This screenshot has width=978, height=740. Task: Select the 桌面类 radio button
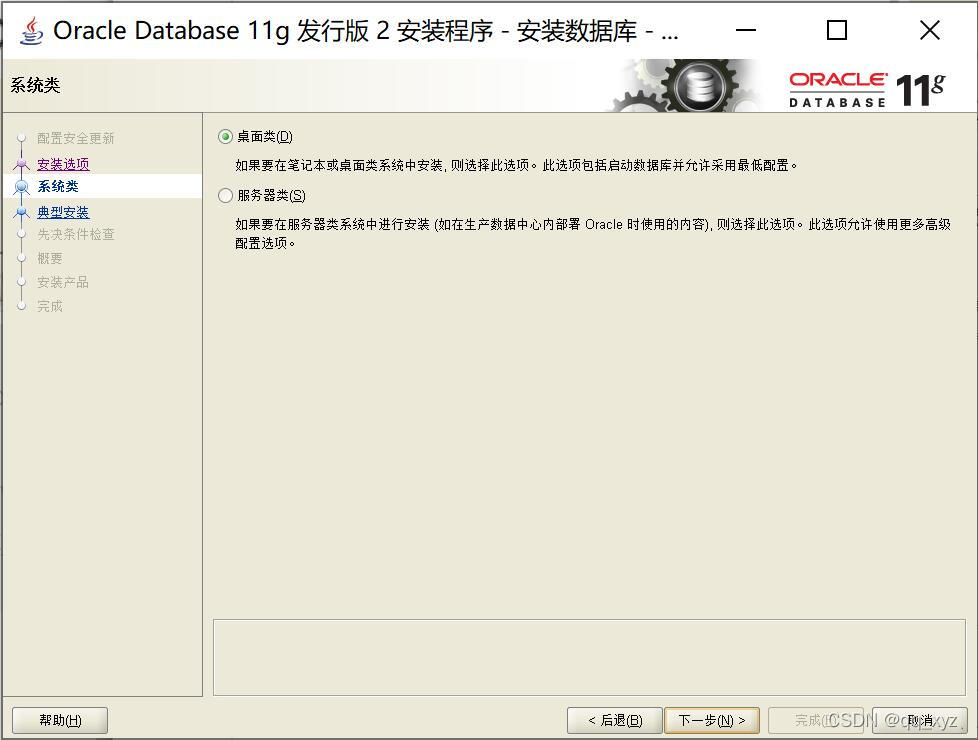(x=224, y=136)
